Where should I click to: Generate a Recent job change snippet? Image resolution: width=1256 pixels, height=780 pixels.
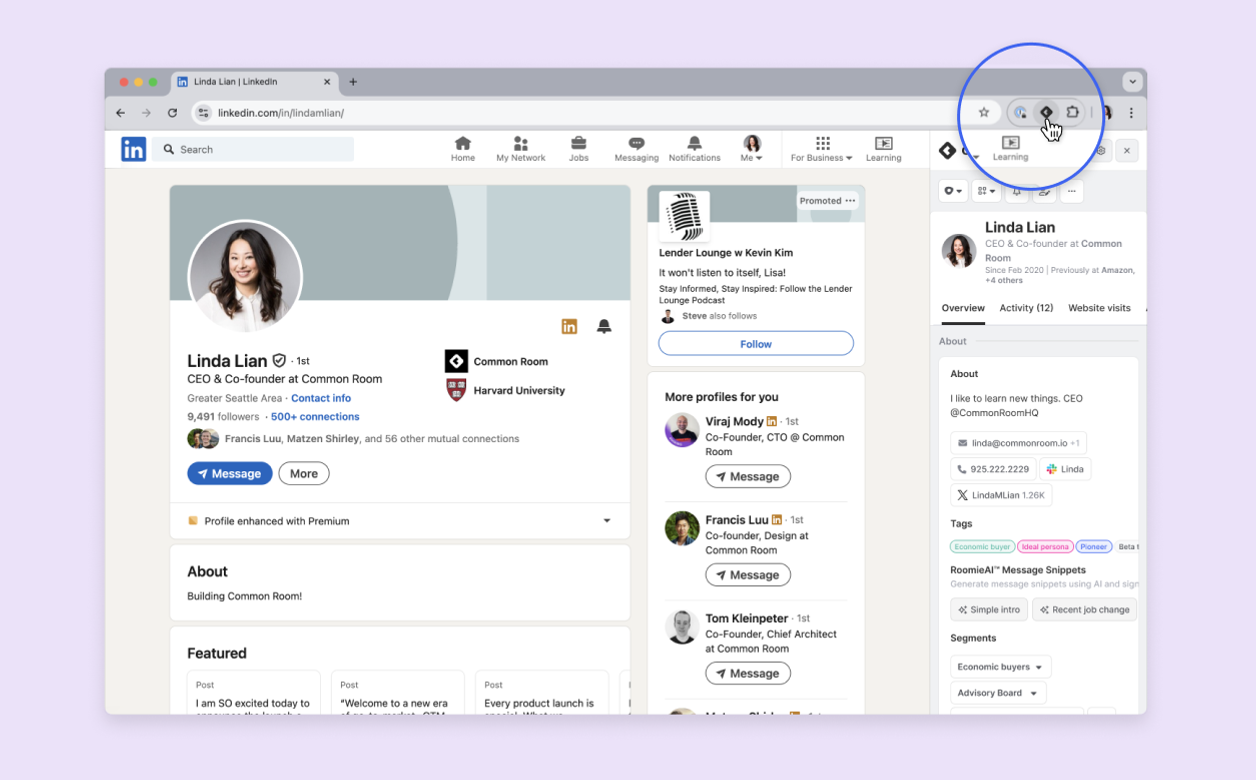(1085, 610)
